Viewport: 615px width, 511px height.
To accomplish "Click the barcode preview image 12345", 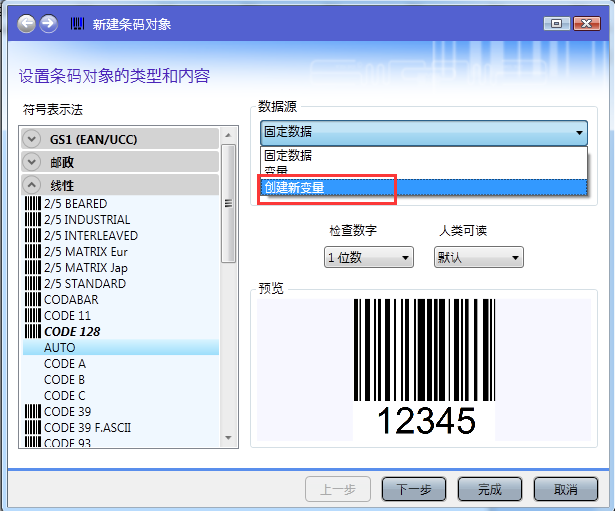I will [x=424, y=369].
